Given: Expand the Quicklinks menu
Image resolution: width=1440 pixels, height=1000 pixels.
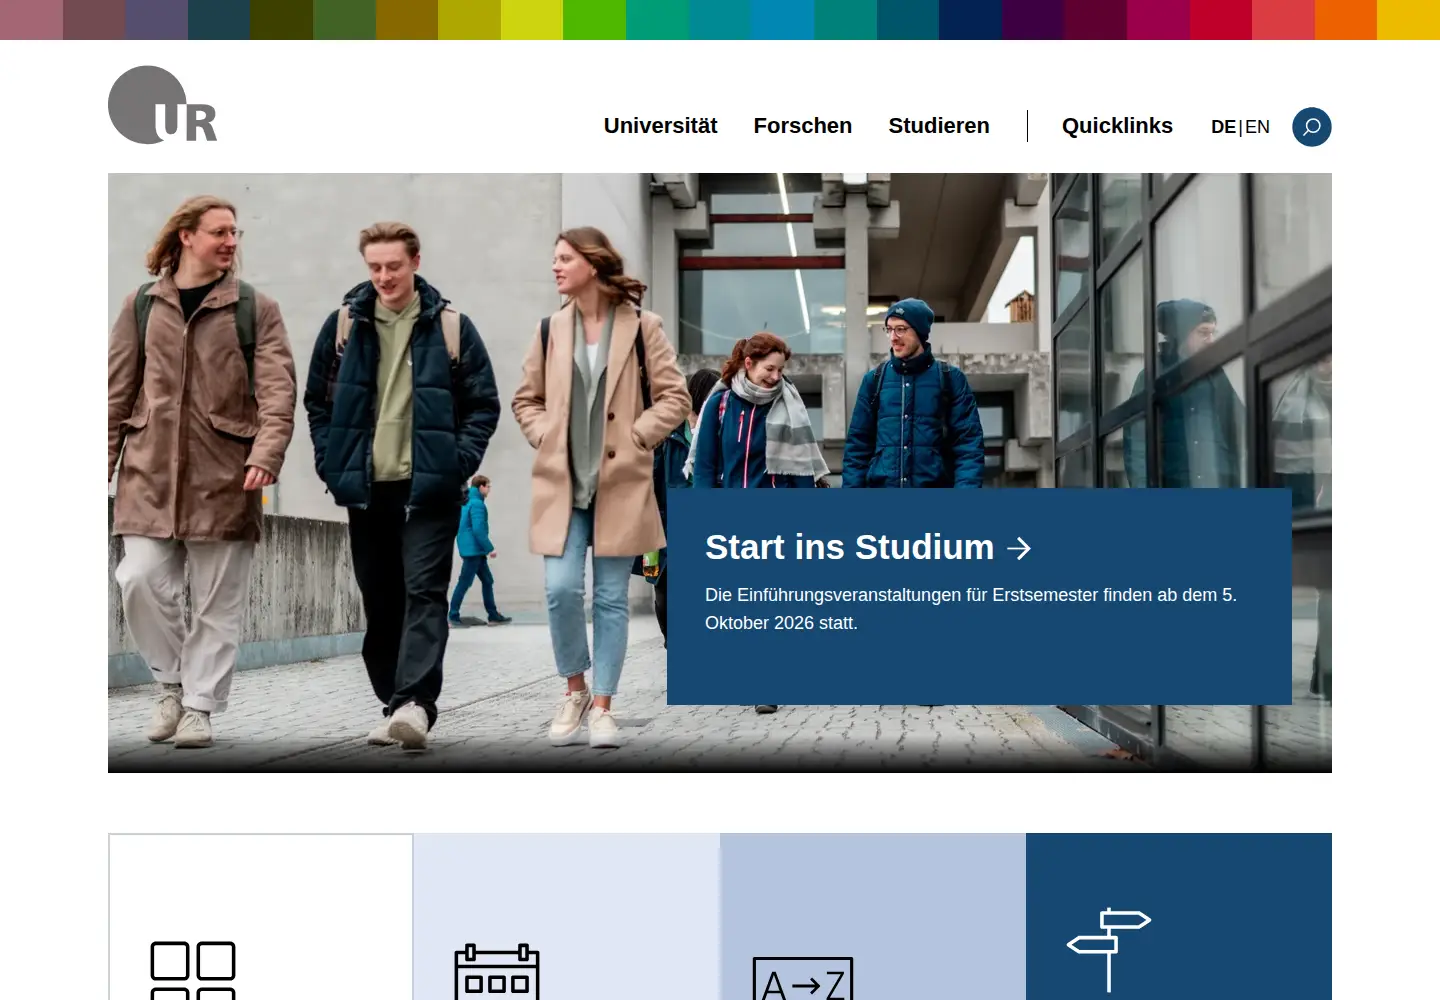Looking at the screenshot, I should pyautogui.click(x=1117, y=126).
